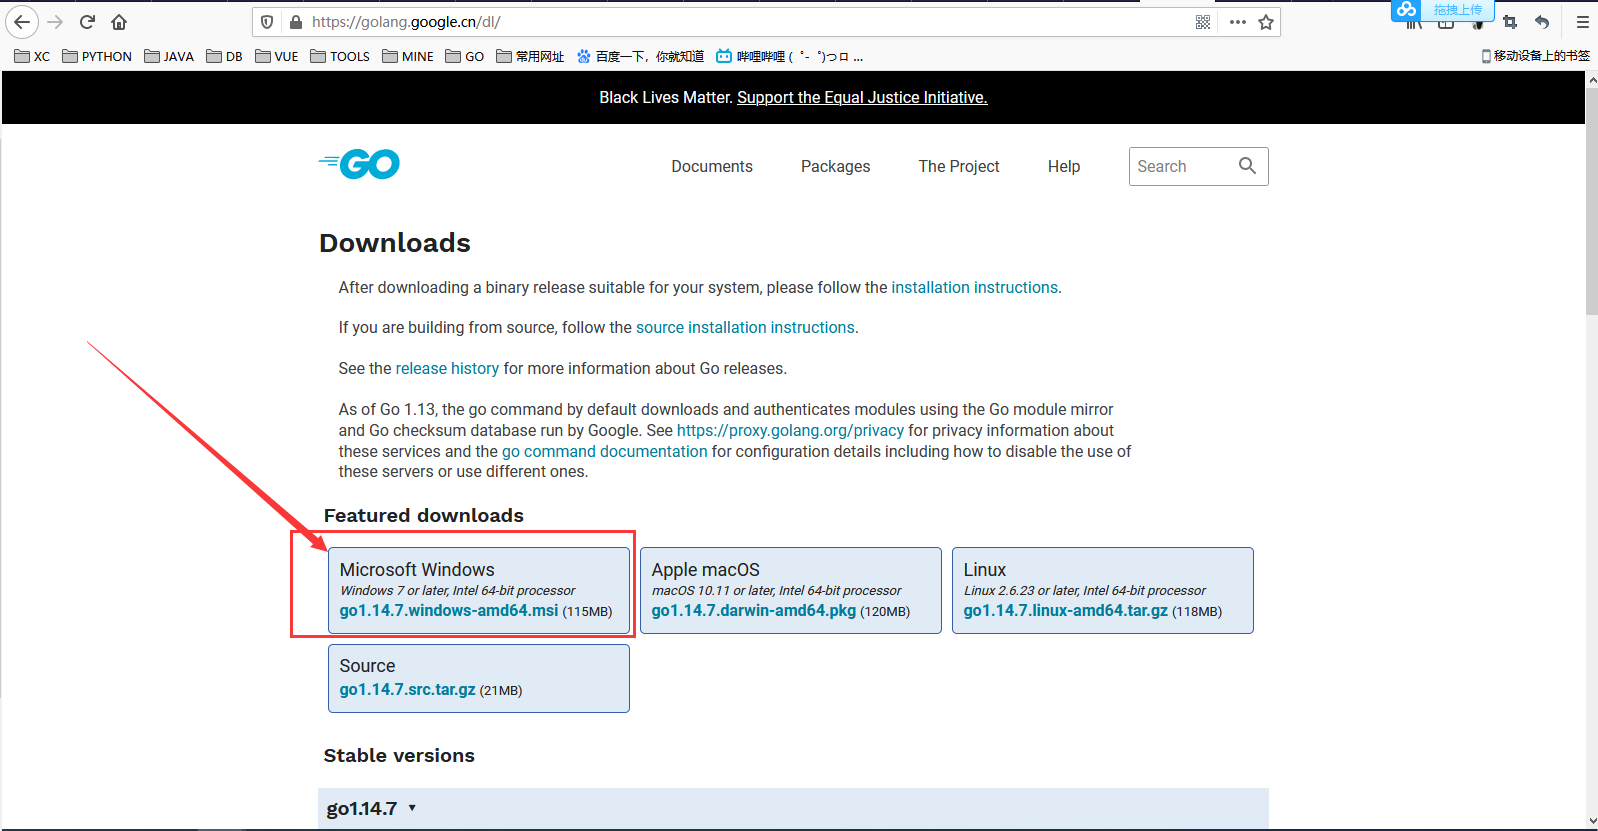Show tracking protection shield info

pos(267,22)
